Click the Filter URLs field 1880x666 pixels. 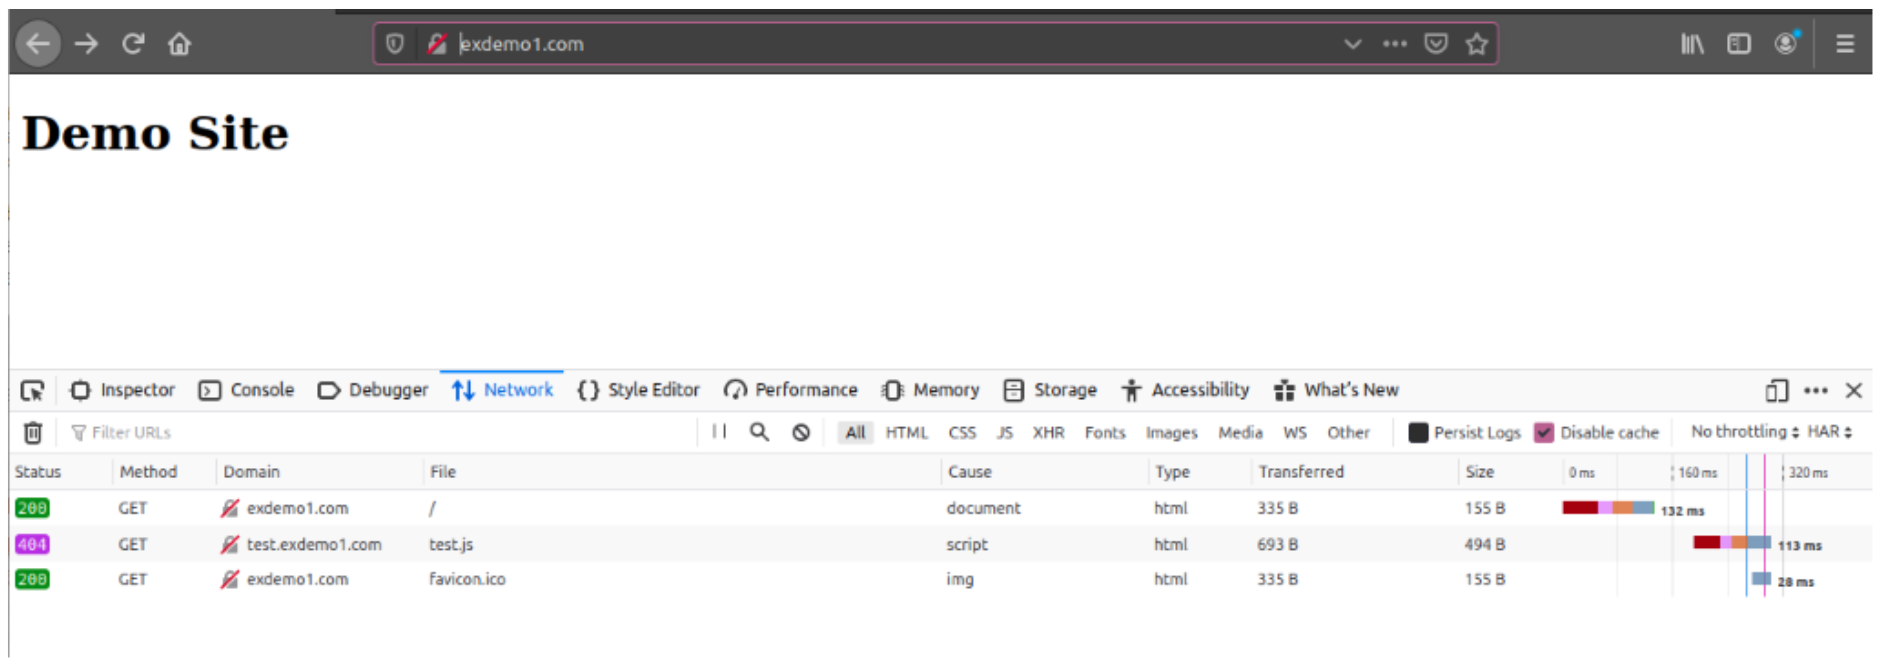coord(380,432)
